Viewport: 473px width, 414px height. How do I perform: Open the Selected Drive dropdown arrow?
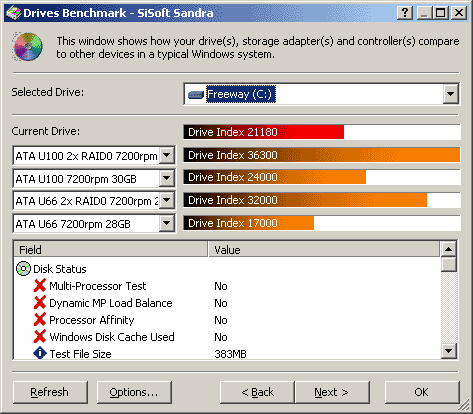point(450,94)
